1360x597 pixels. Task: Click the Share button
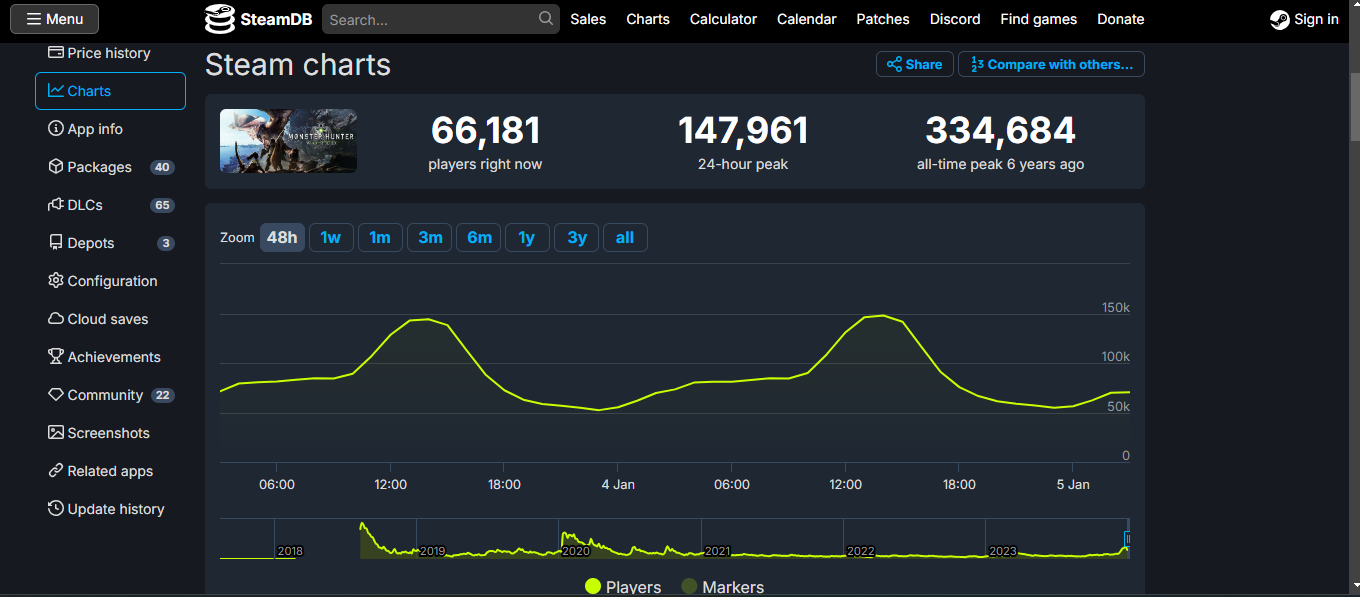click(914, 65)
